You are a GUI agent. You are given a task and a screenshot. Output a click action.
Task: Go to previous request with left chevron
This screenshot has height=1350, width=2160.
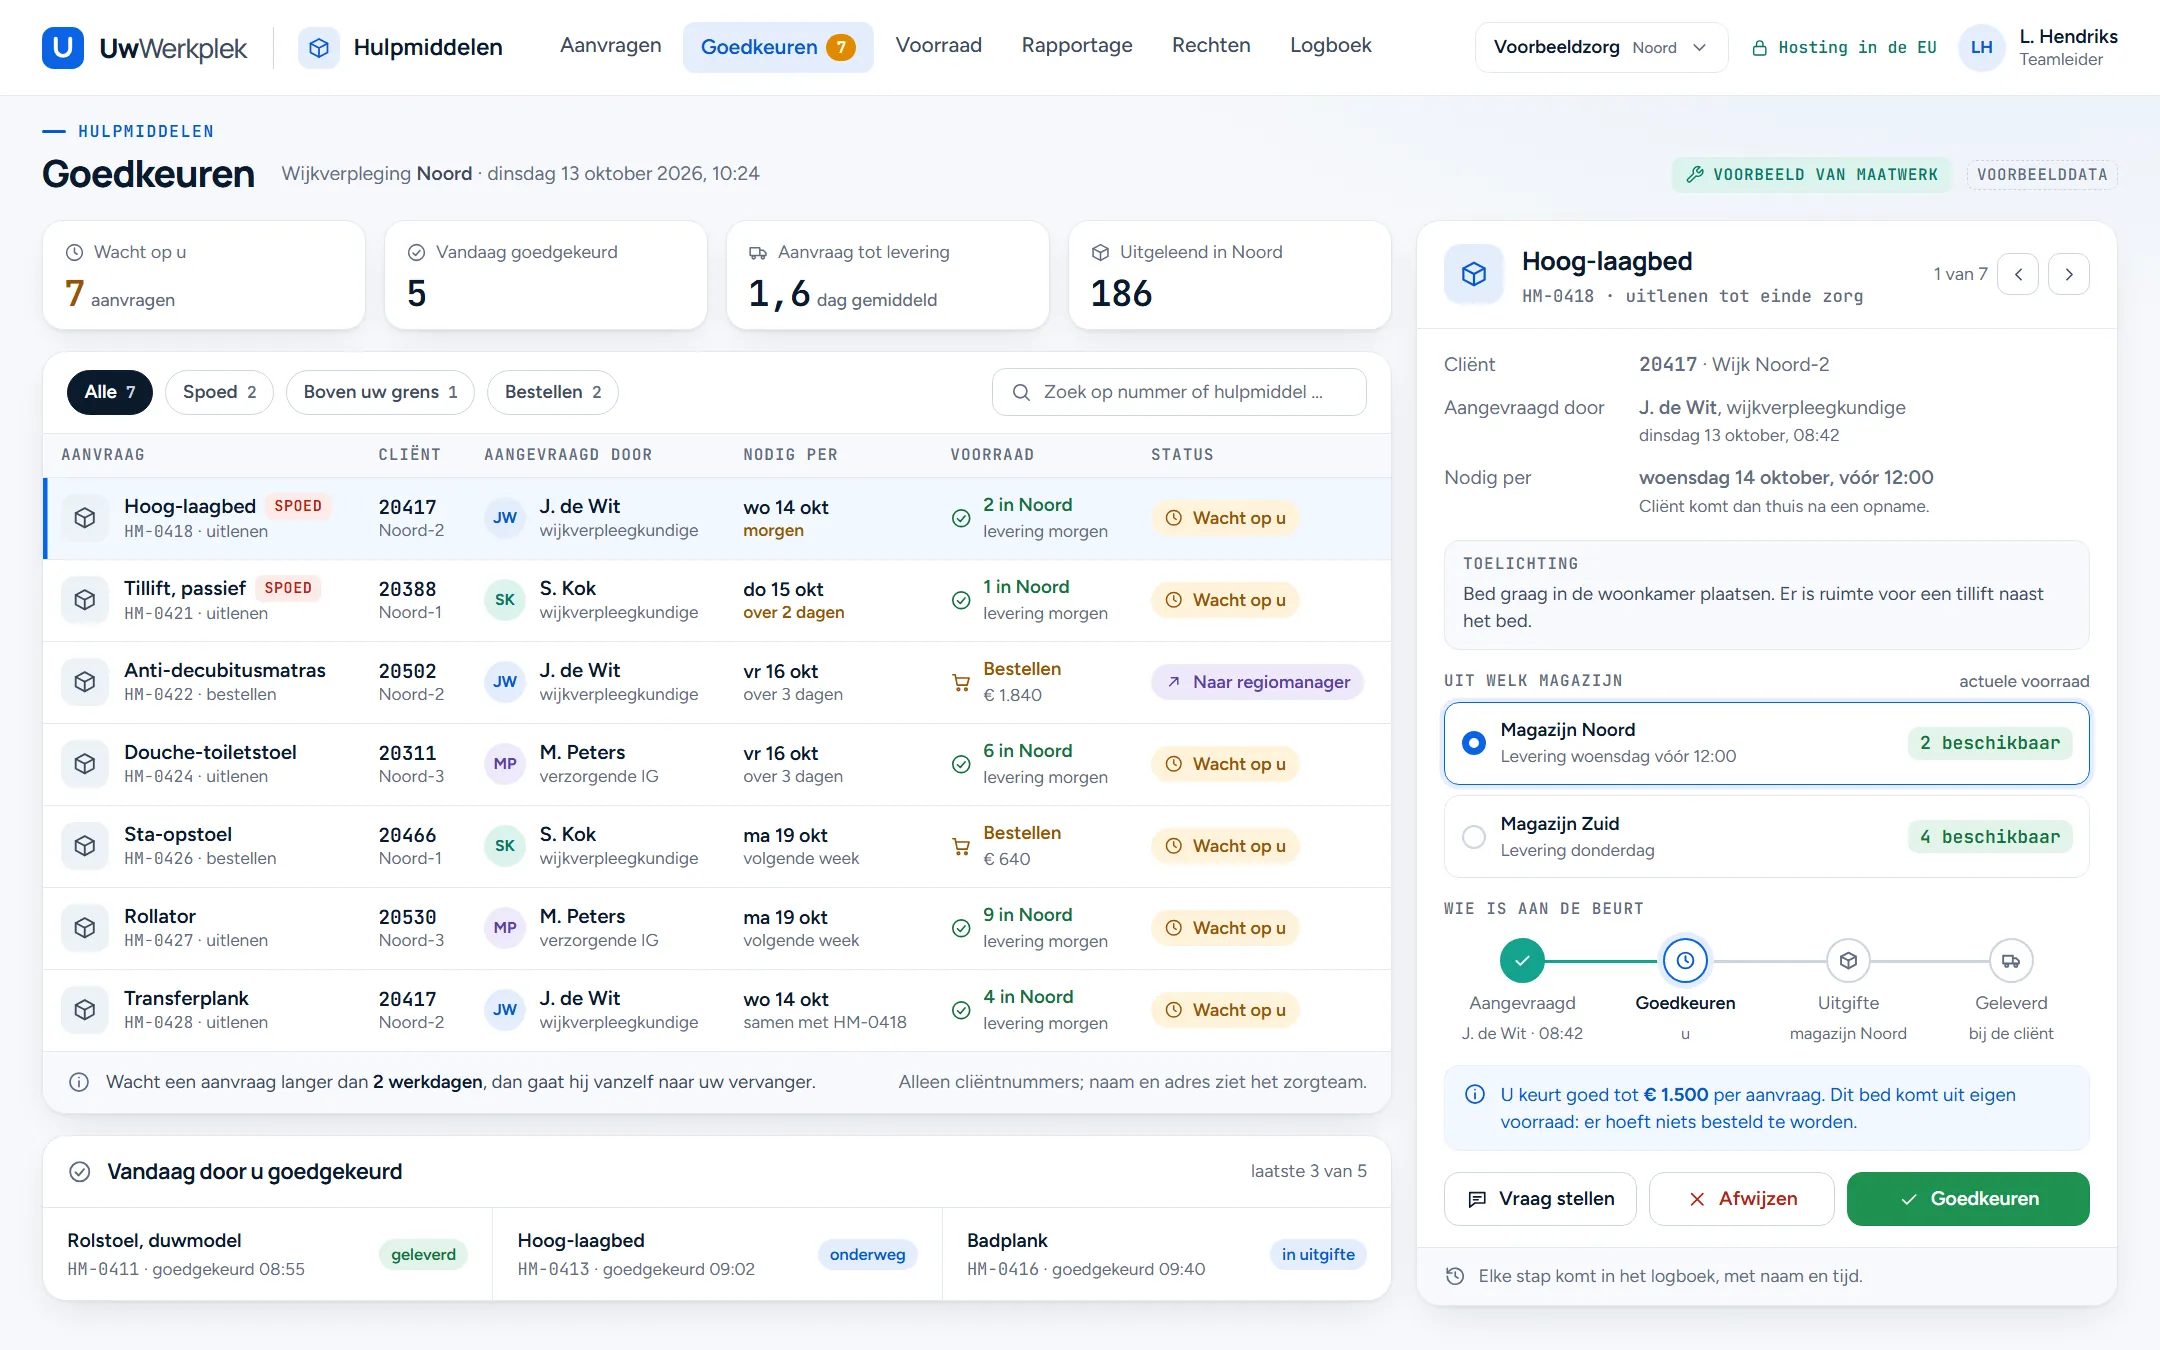click(2018, 274)
